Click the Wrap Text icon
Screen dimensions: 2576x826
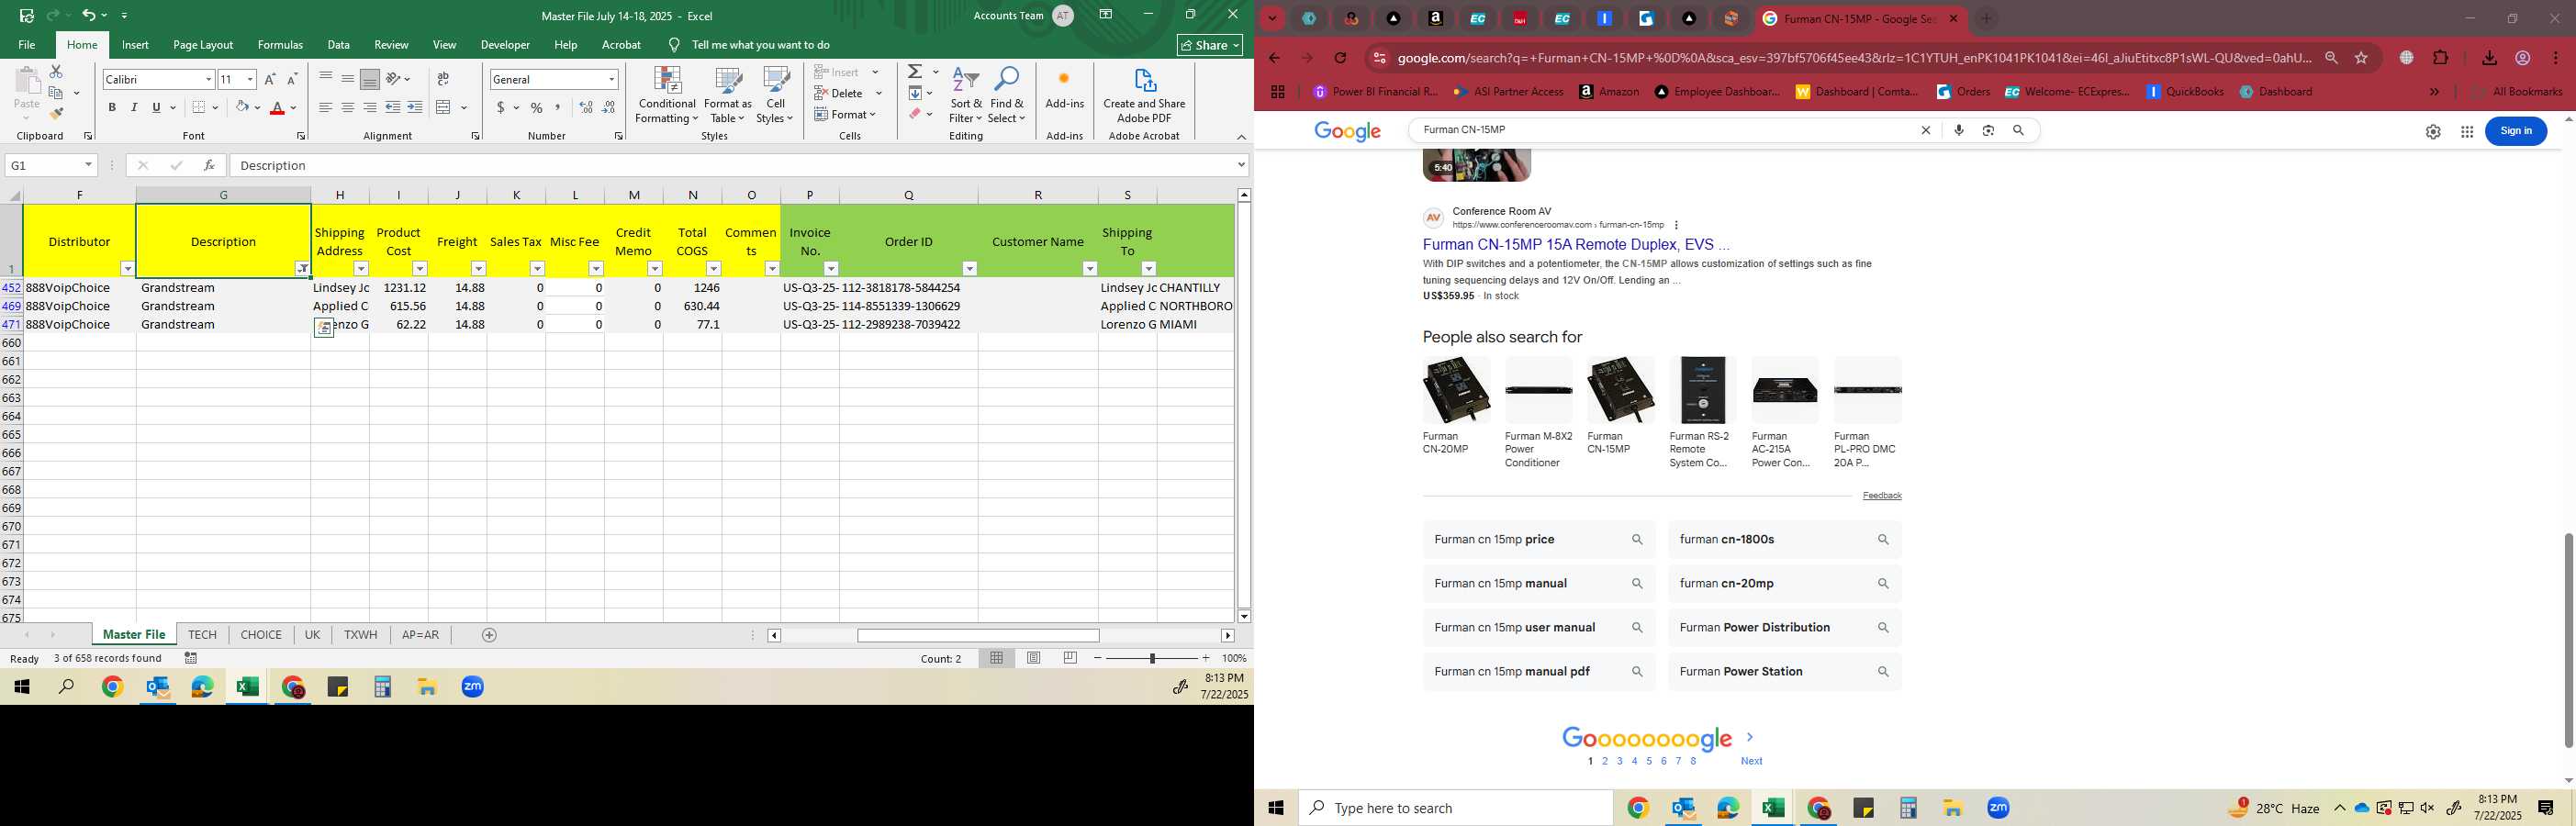(443, 79)
